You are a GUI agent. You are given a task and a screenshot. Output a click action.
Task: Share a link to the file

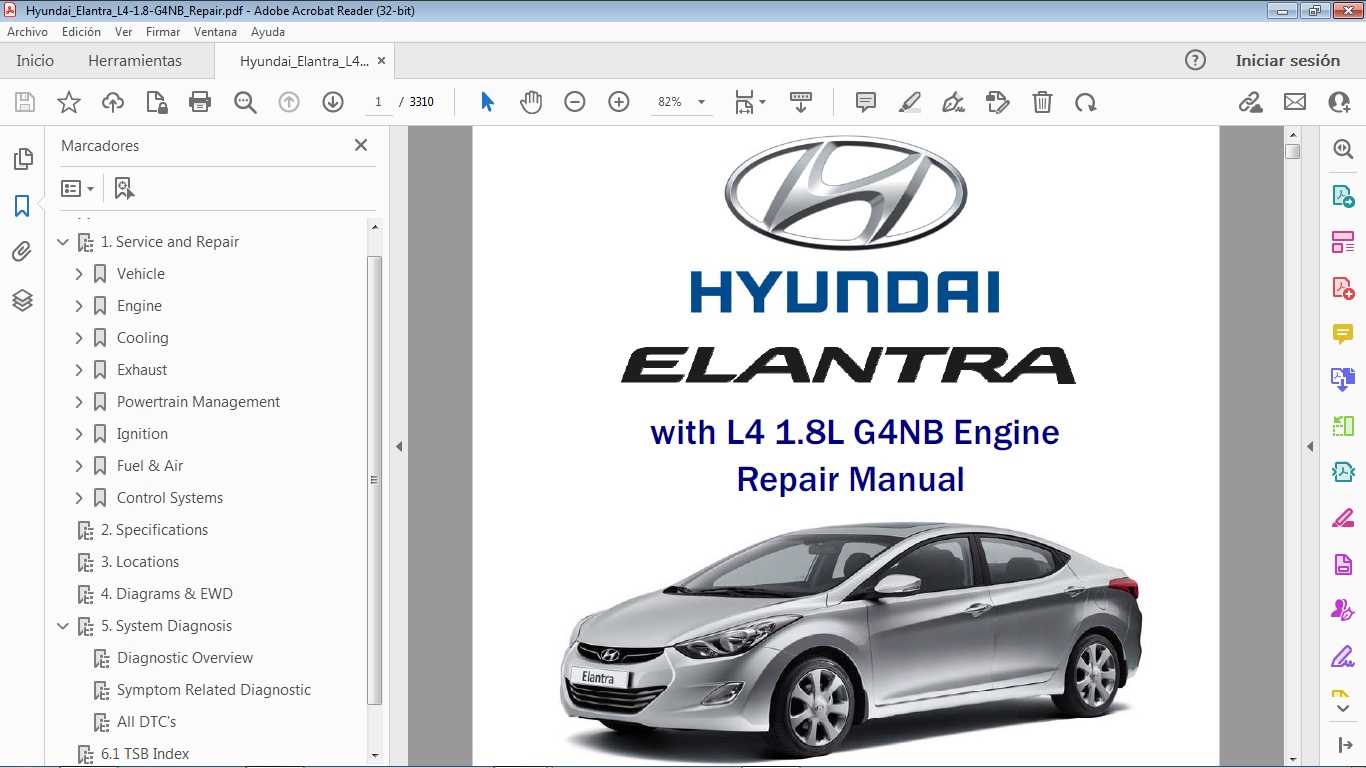(1251, 102)
